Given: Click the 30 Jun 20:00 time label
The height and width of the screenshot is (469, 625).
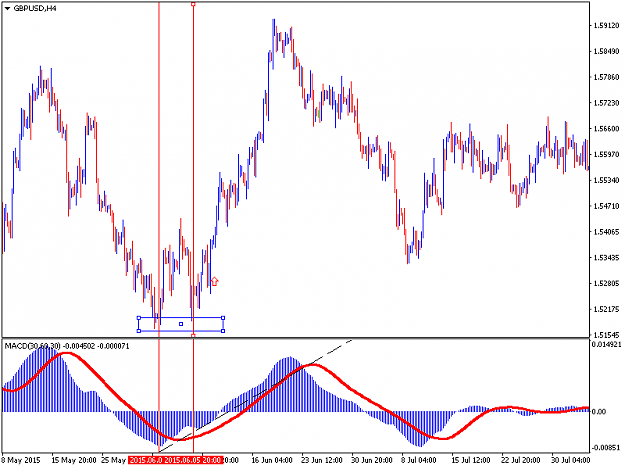Looking at the screenshot, I should (x=371, y=460).
